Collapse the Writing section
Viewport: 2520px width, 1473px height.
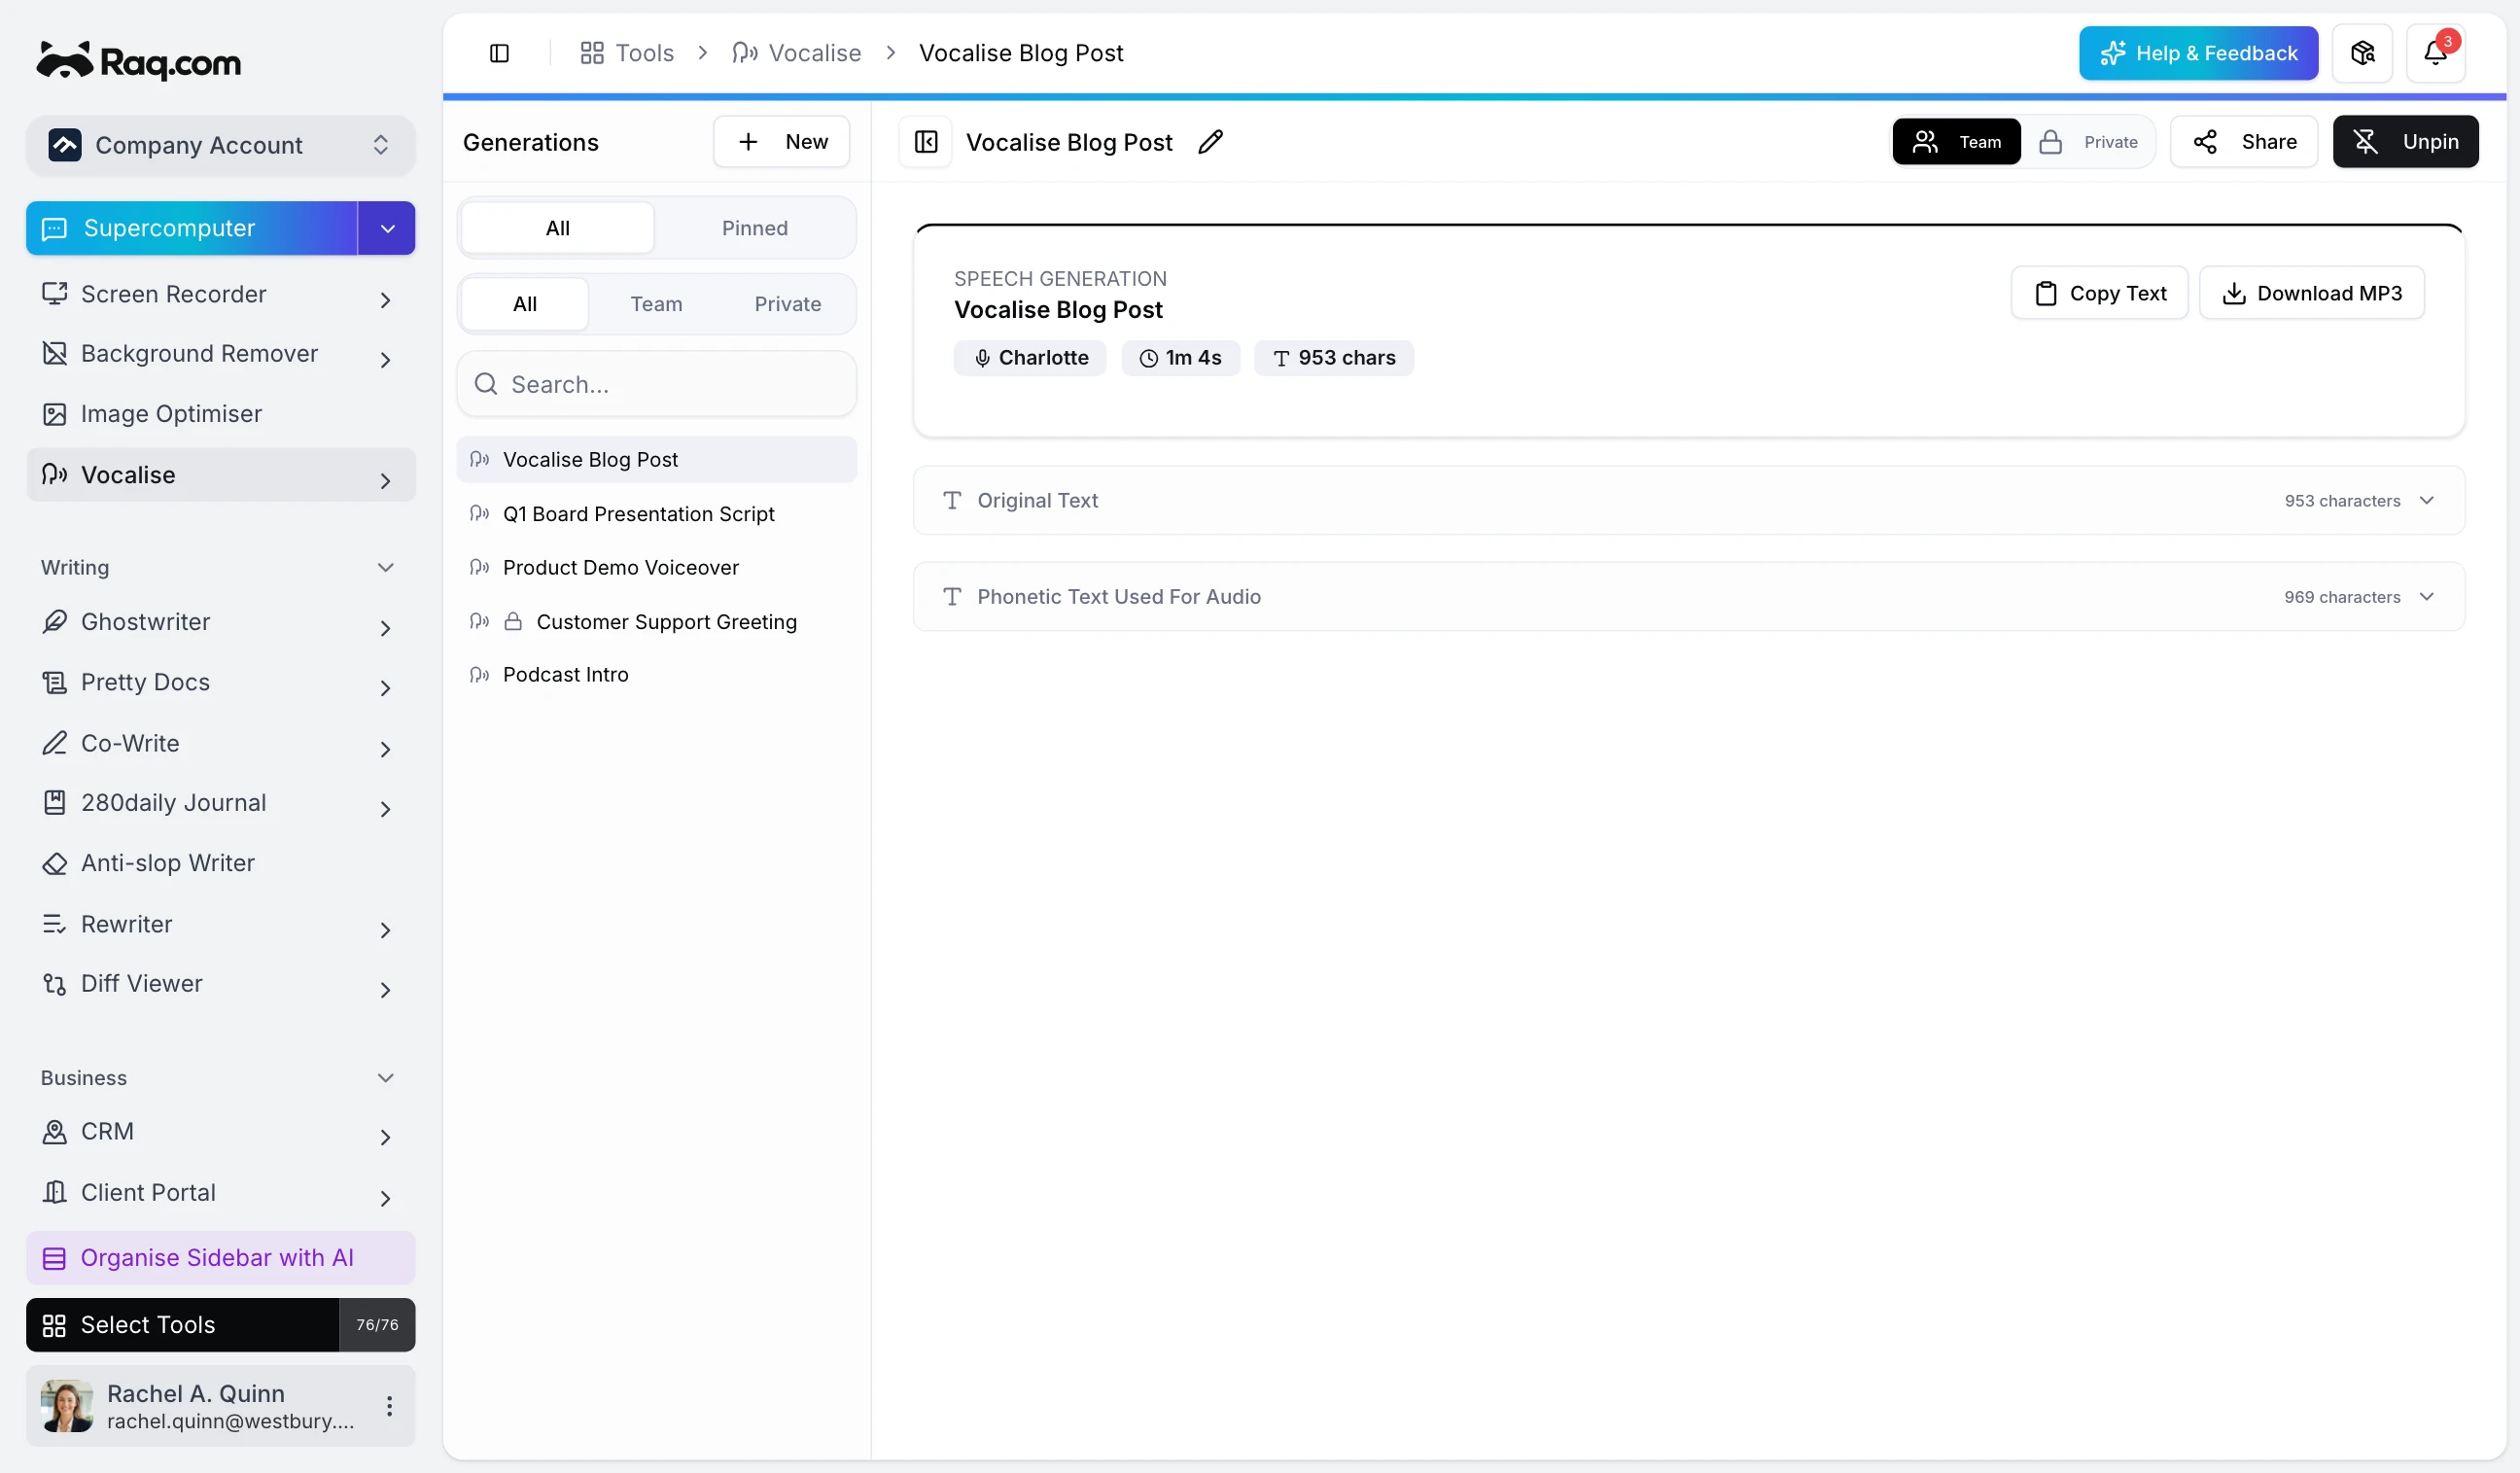220,567
